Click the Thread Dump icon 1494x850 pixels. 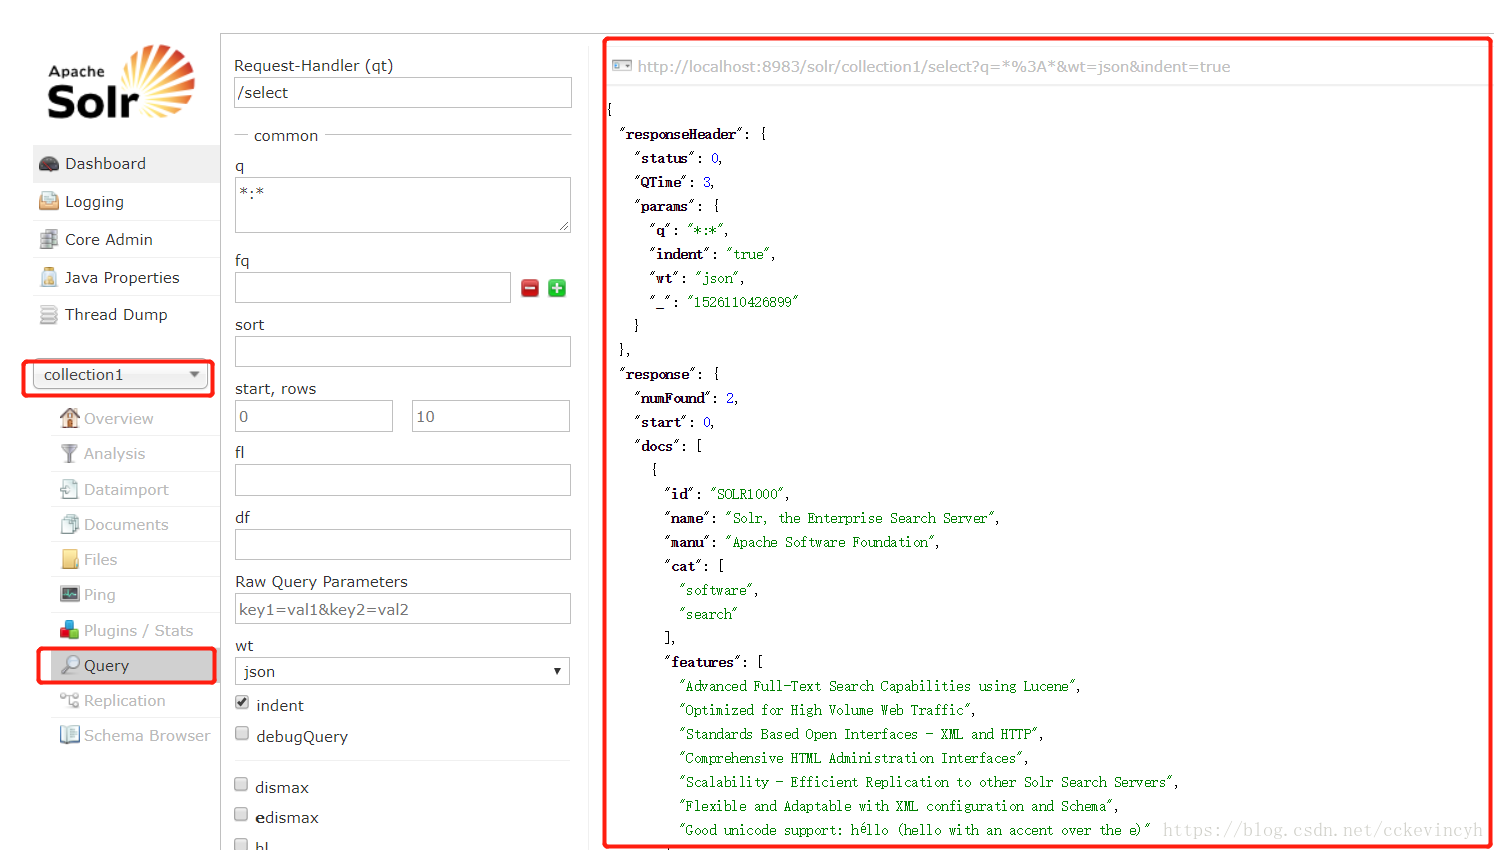coord(49,315)
